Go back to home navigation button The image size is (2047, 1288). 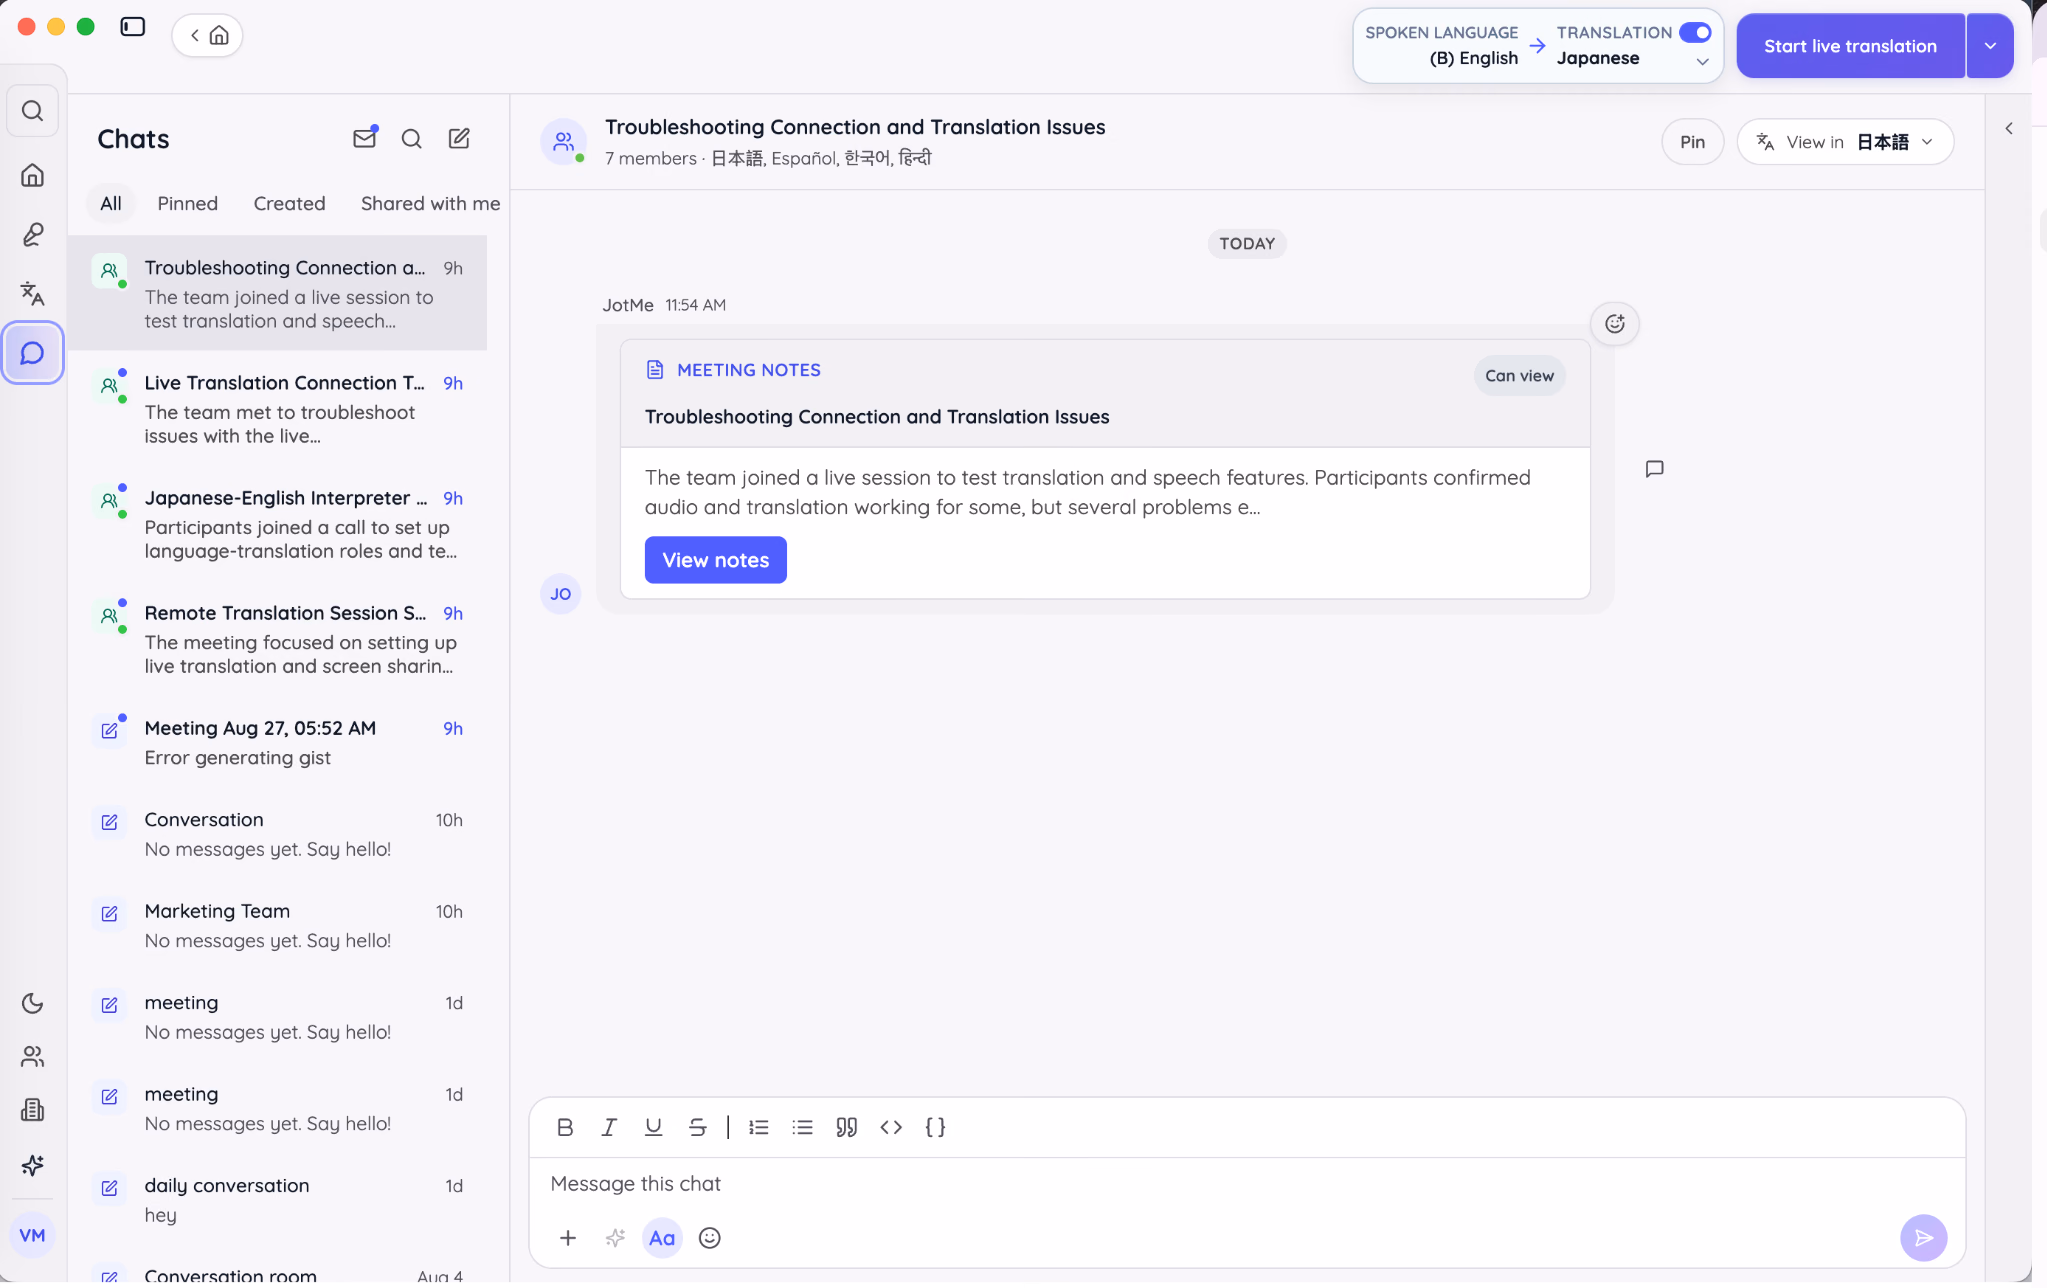pos(208,36)
